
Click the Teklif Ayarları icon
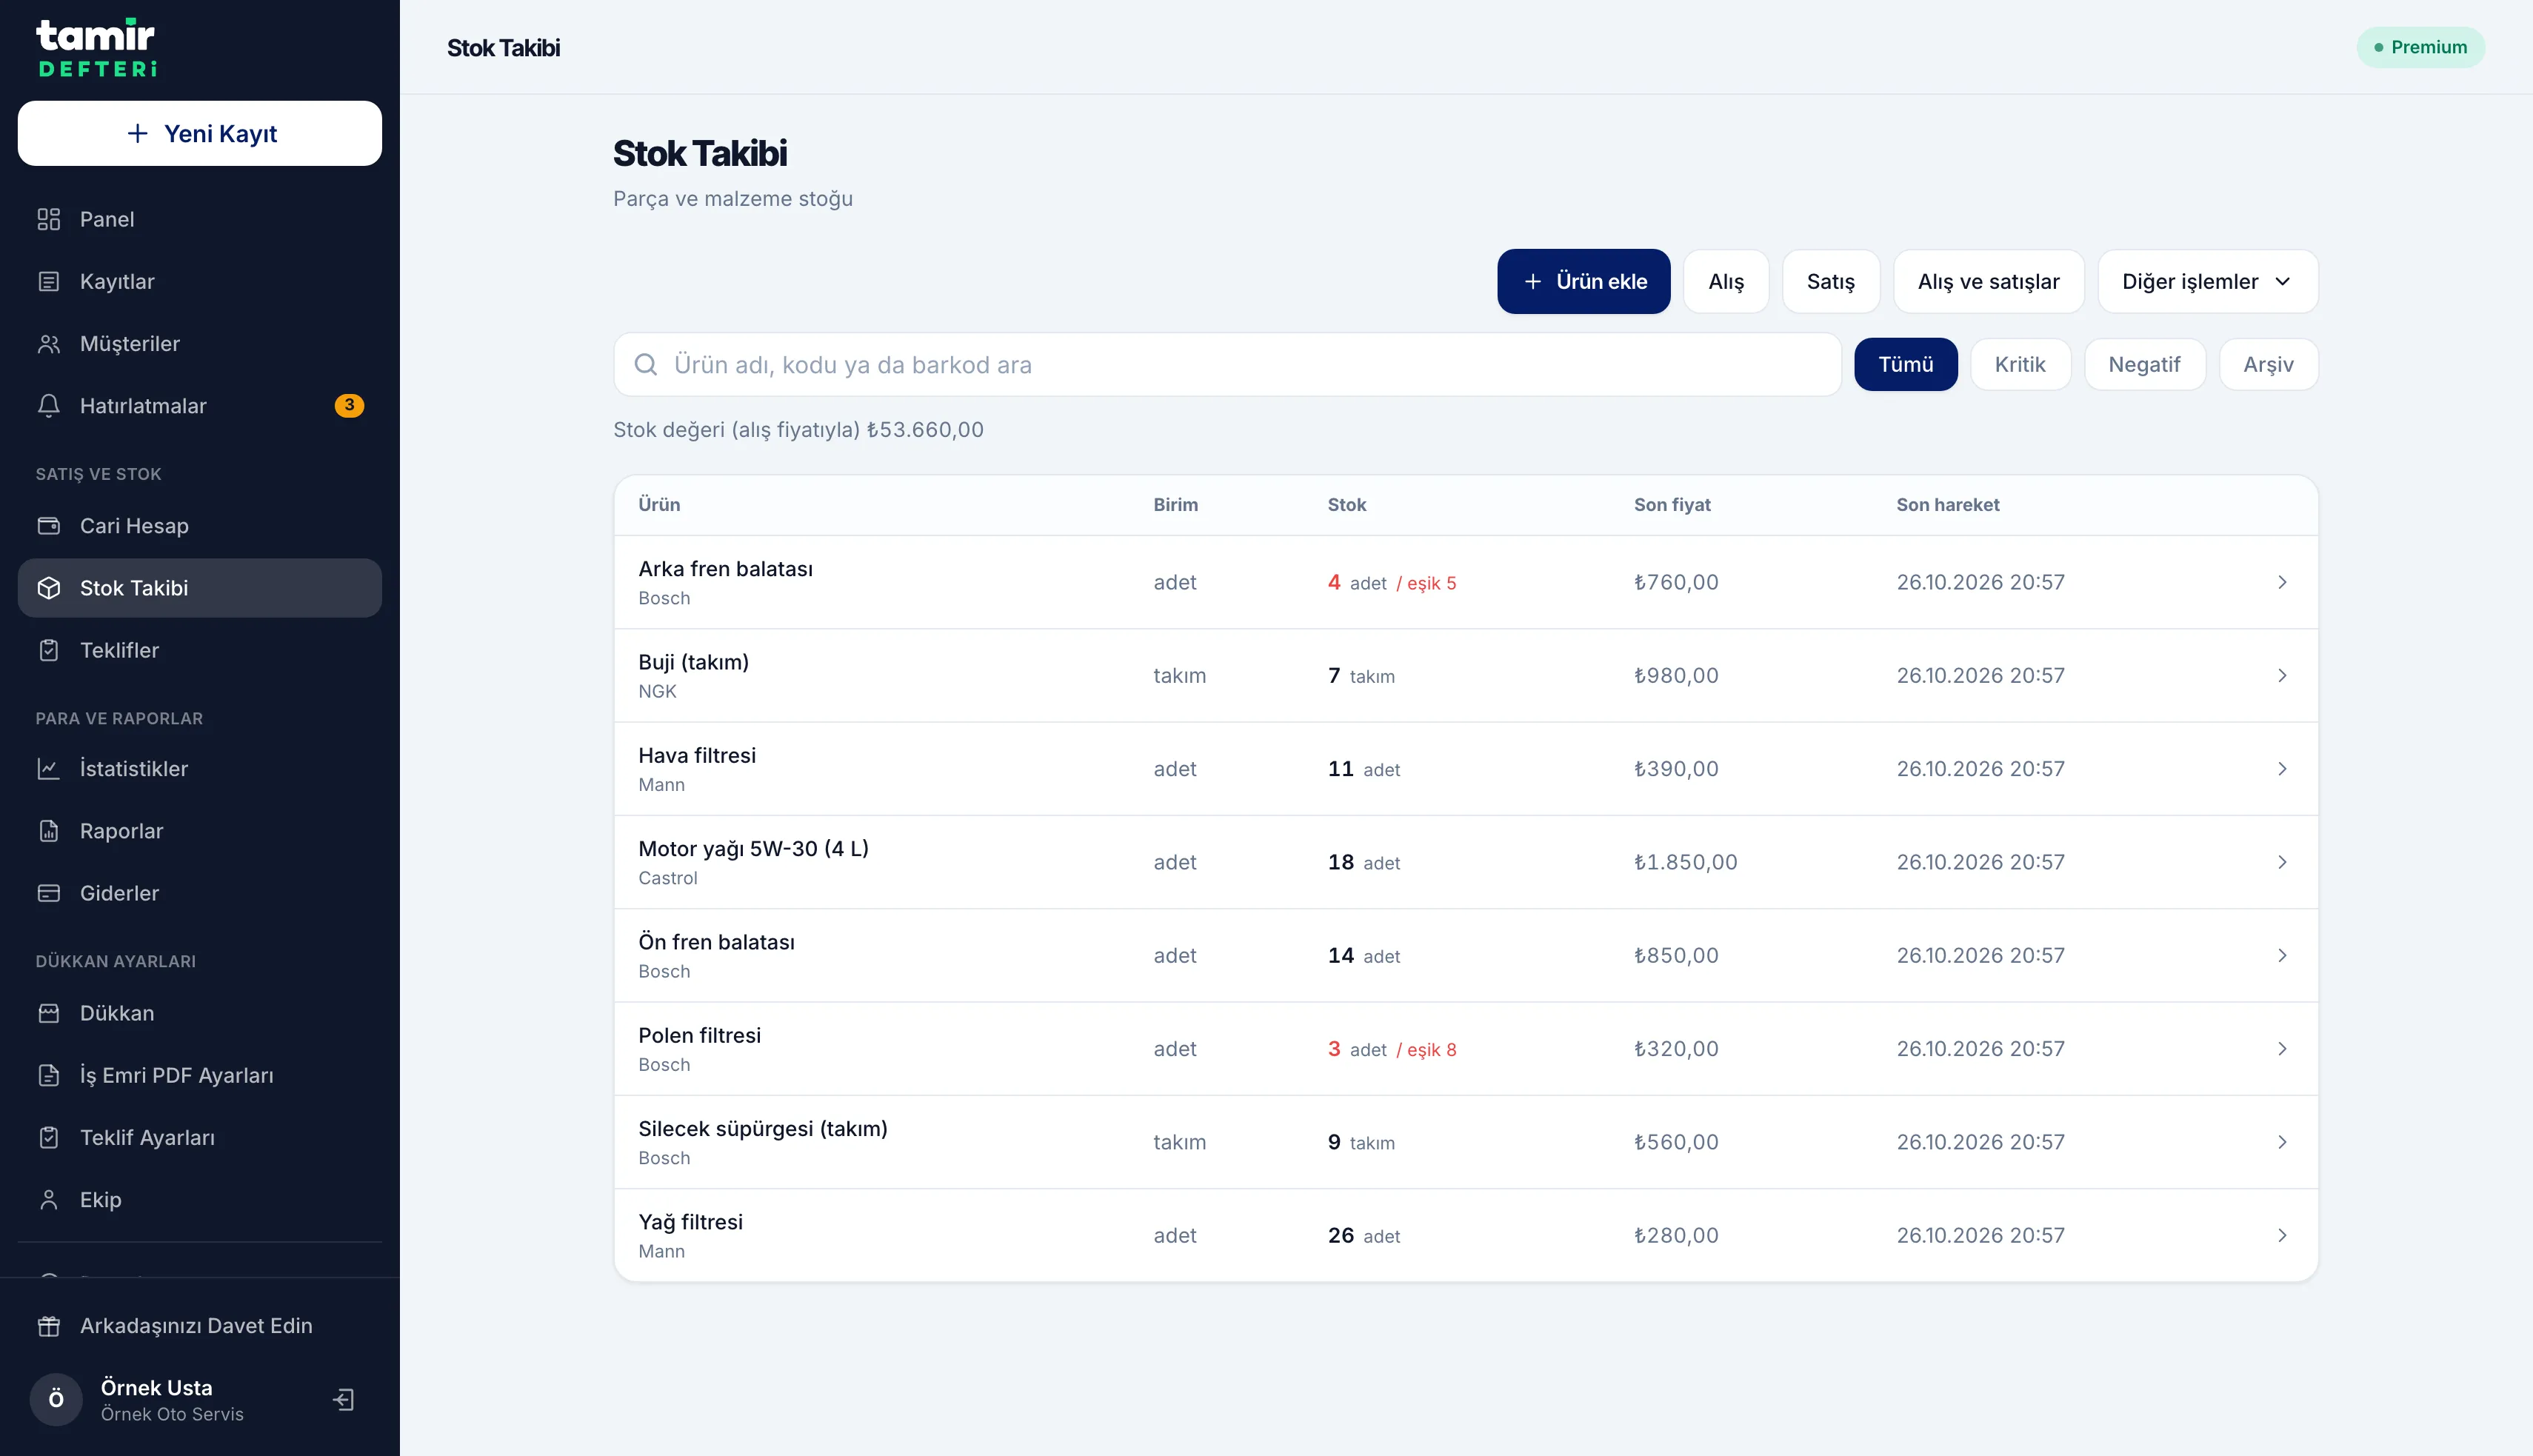pyautogui.click(x=49, y=1138)
